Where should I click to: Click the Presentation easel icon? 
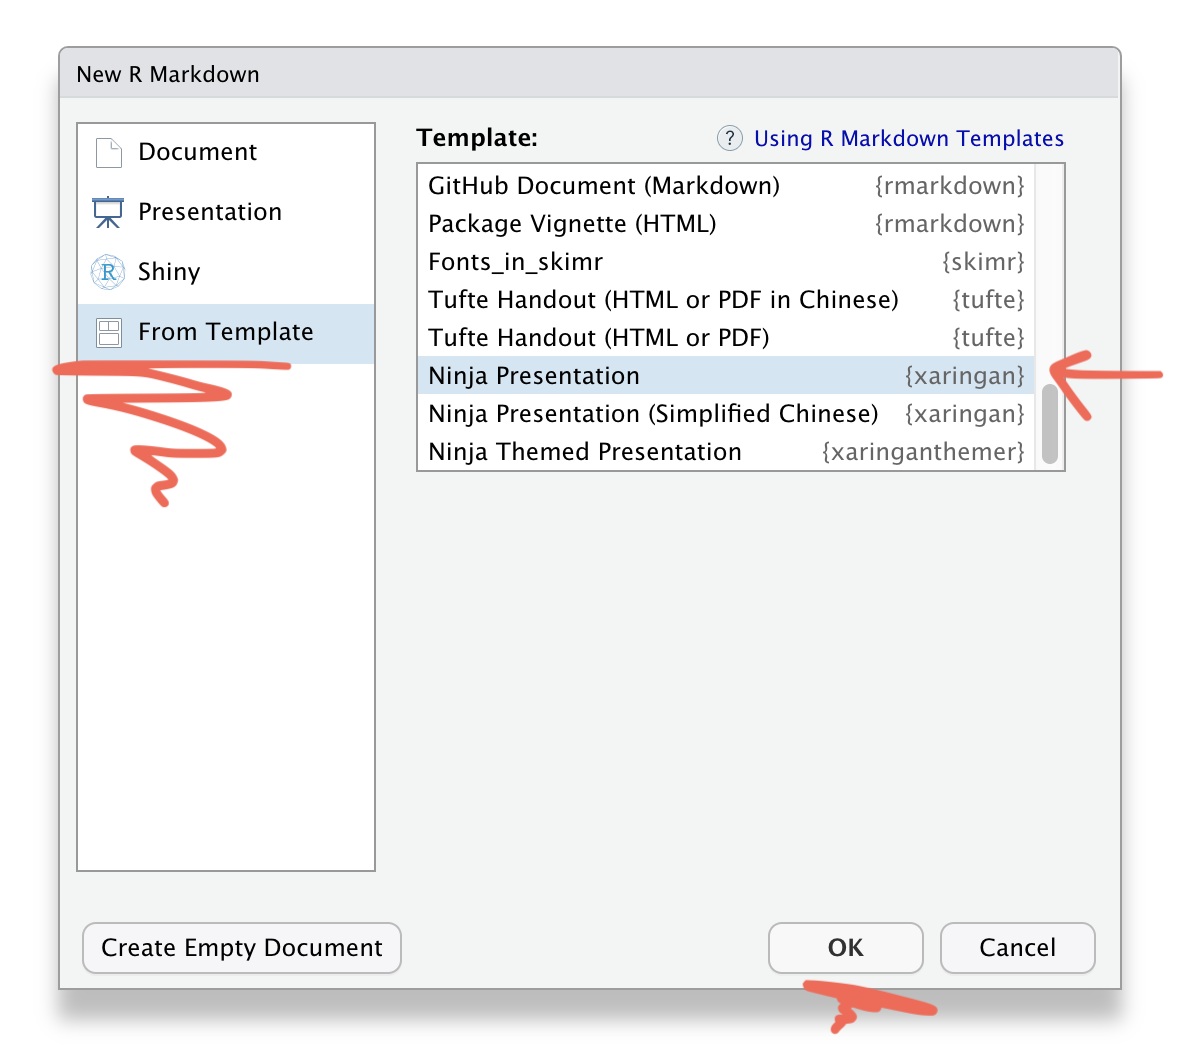tap(108, 212)
